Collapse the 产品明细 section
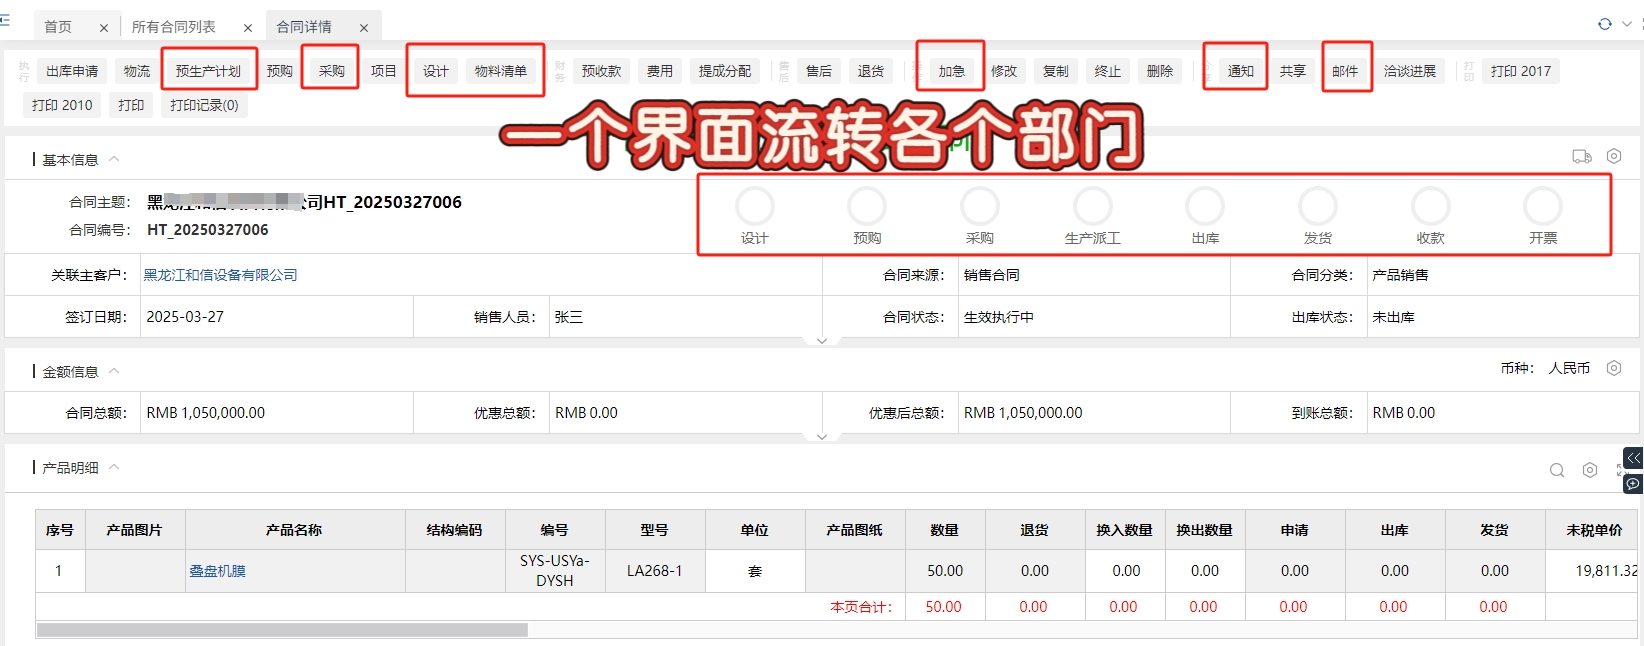The image size is (1644, 646). click(x=114, y=467)
